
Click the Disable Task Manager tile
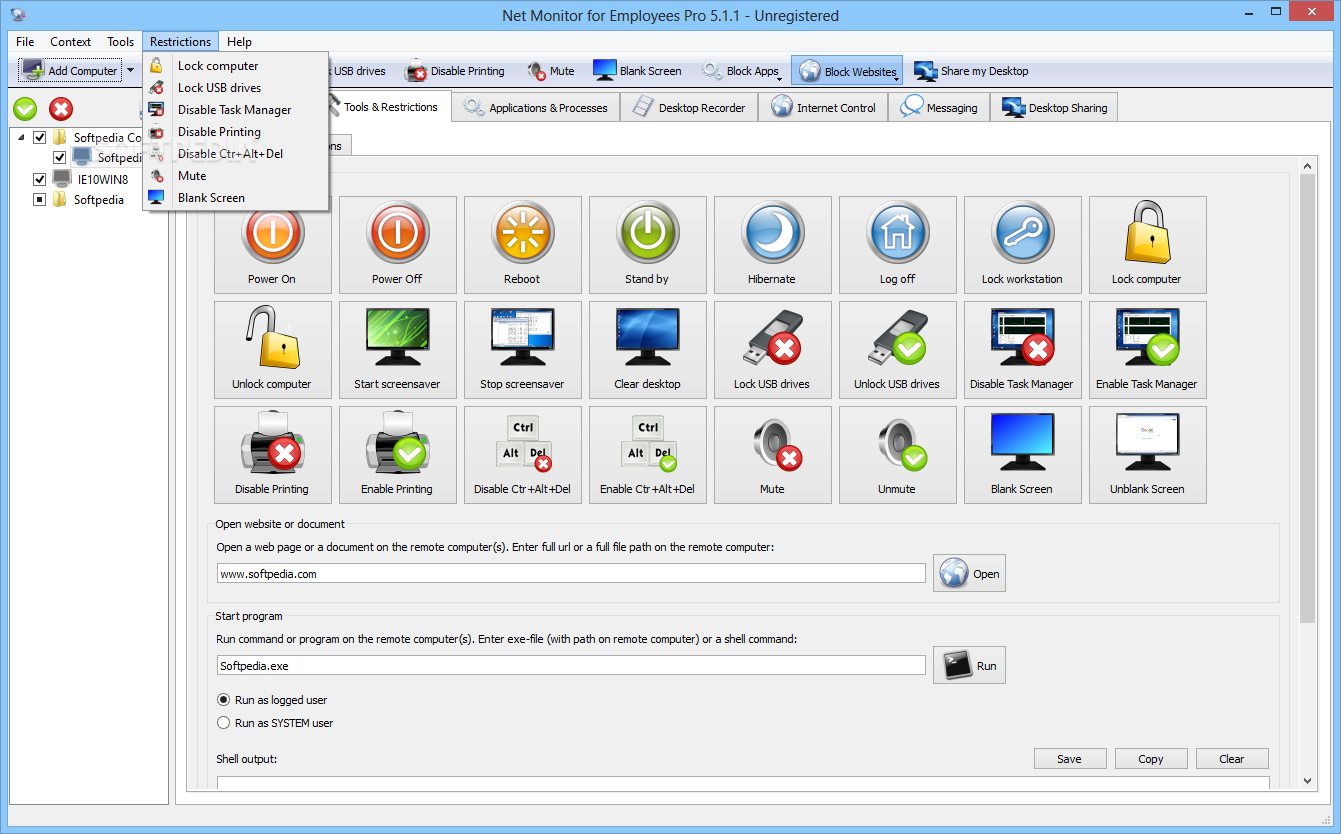coord(1022,349)
